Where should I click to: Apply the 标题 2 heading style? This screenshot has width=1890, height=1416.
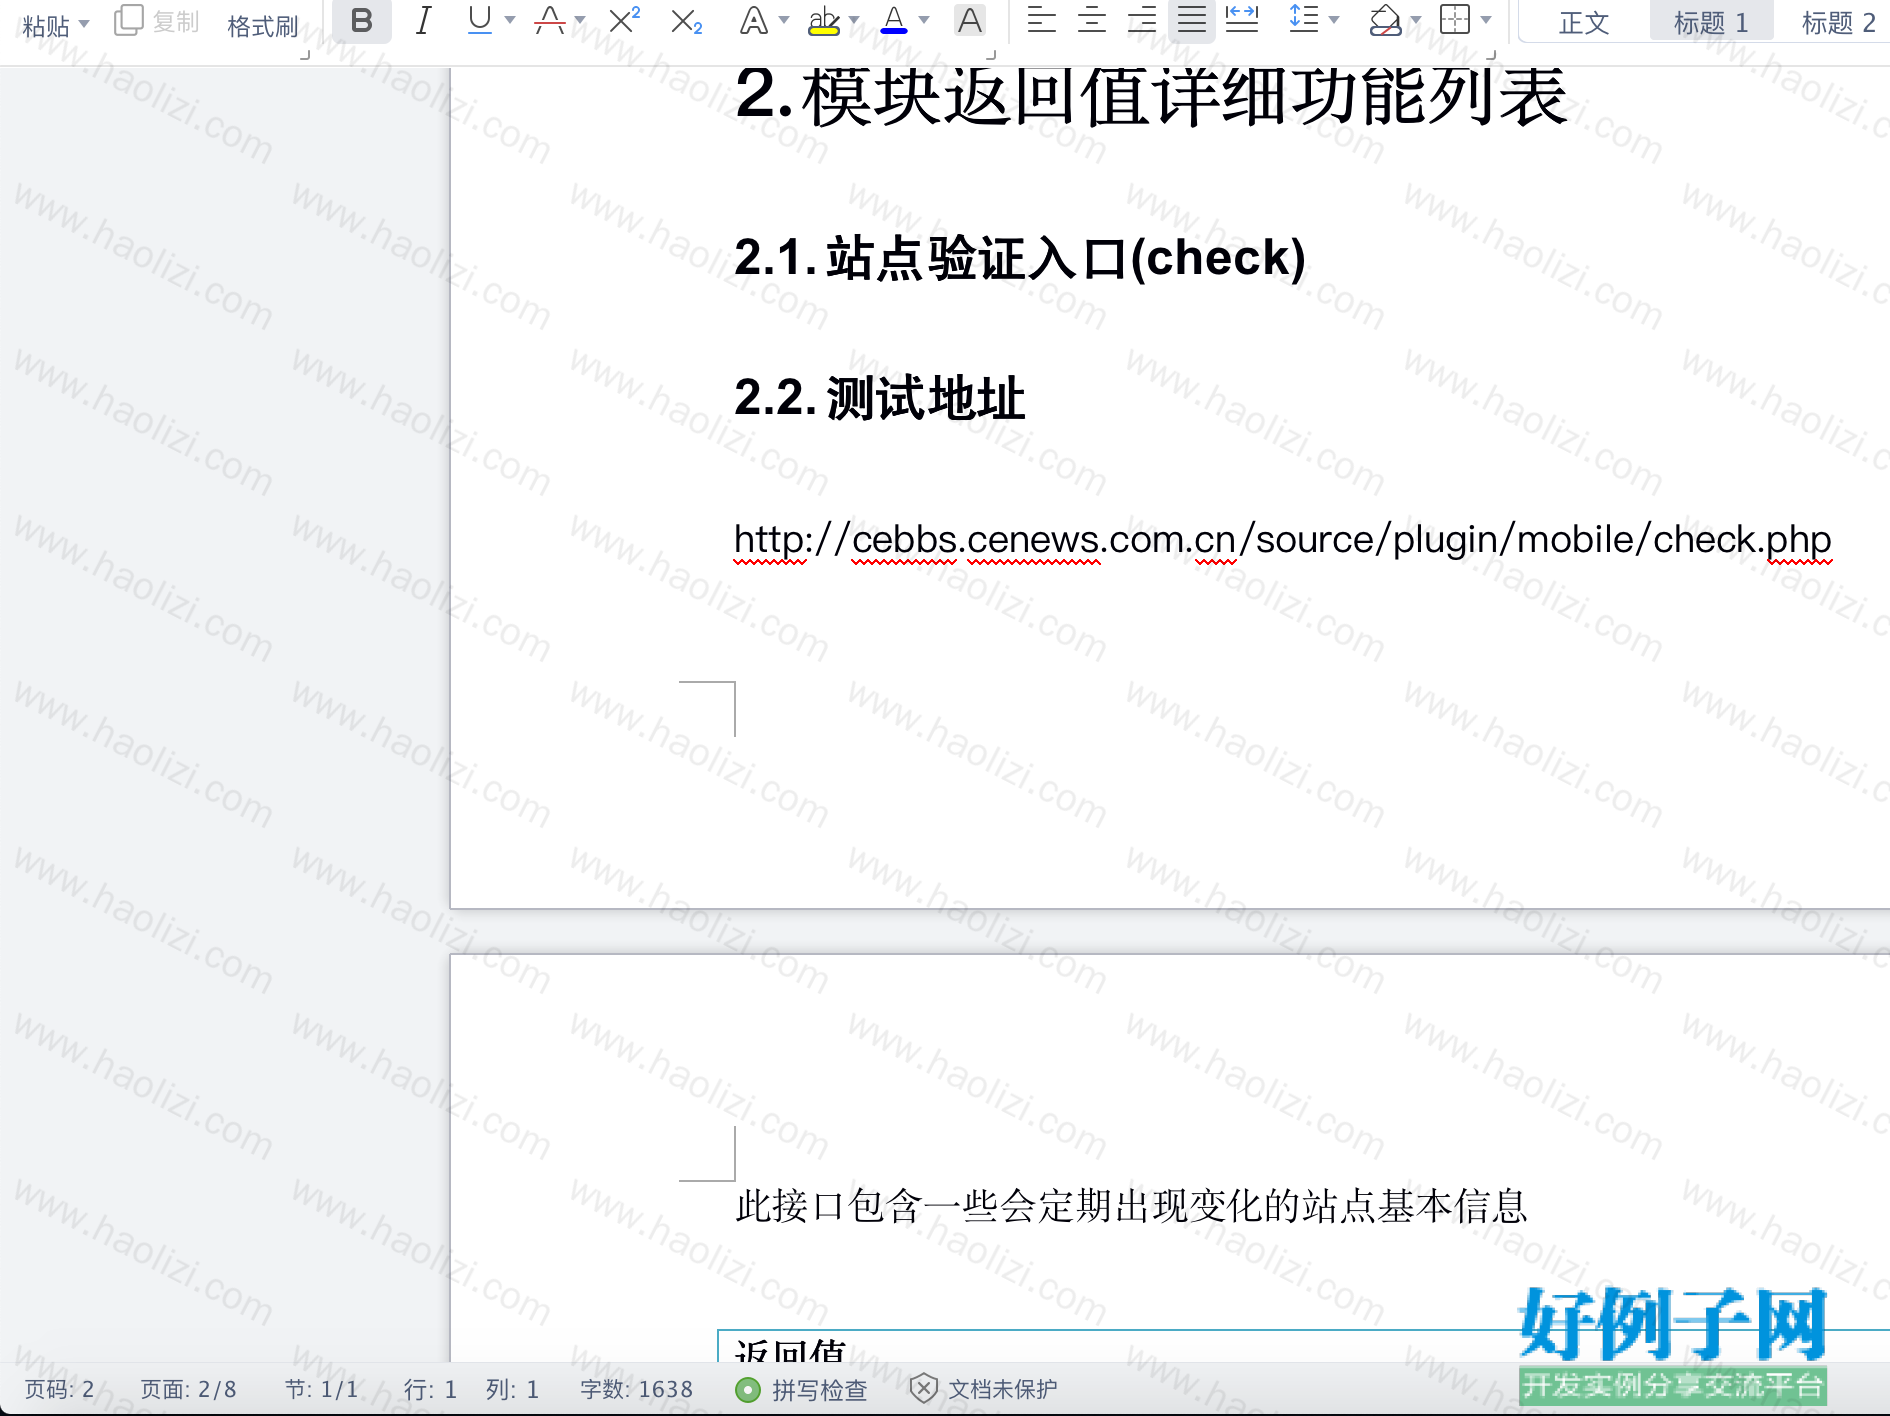[x=1838, y=22]
